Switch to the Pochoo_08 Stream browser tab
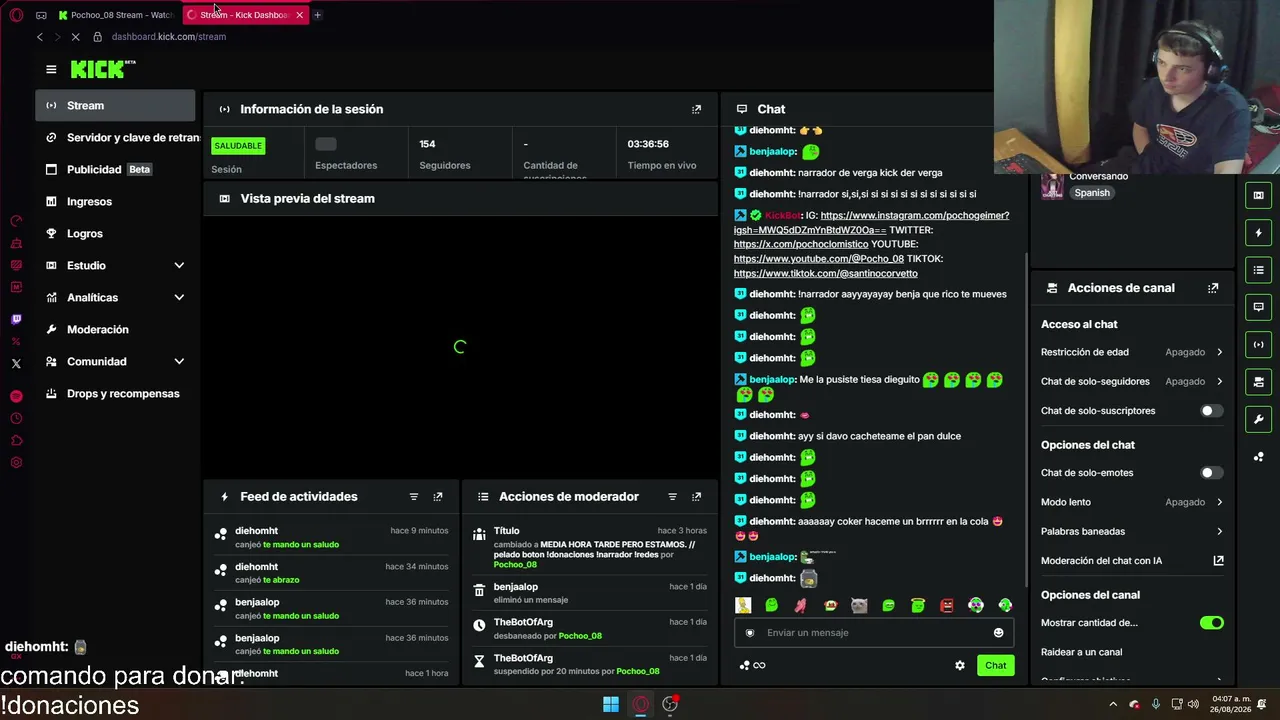The image size is (1280, 720). click(115, 15)
